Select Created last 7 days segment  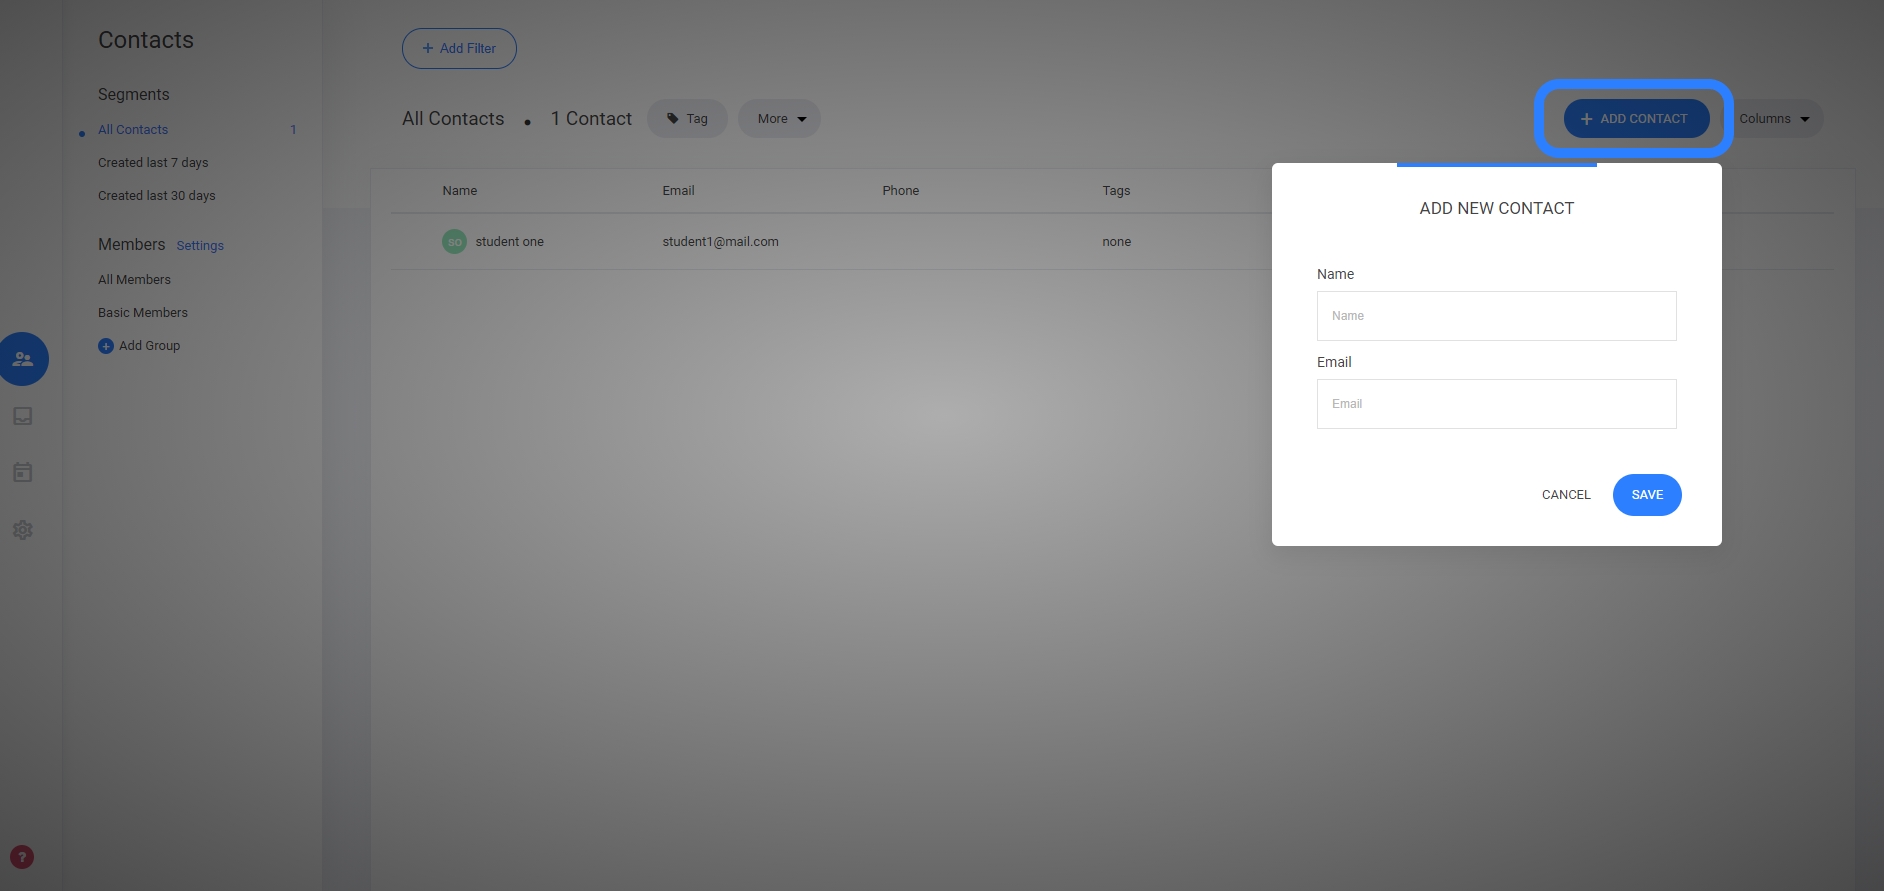click(x=153, y=163)
